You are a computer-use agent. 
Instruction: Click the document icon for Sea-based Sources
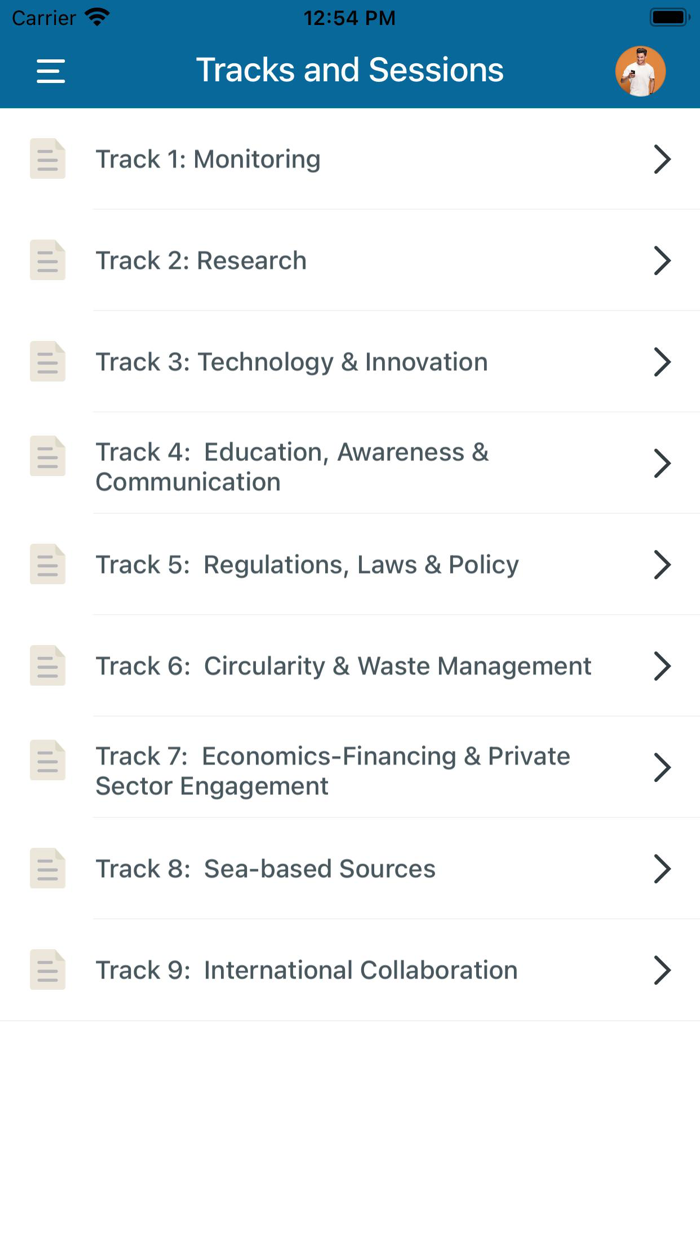(x=47, y=868)
